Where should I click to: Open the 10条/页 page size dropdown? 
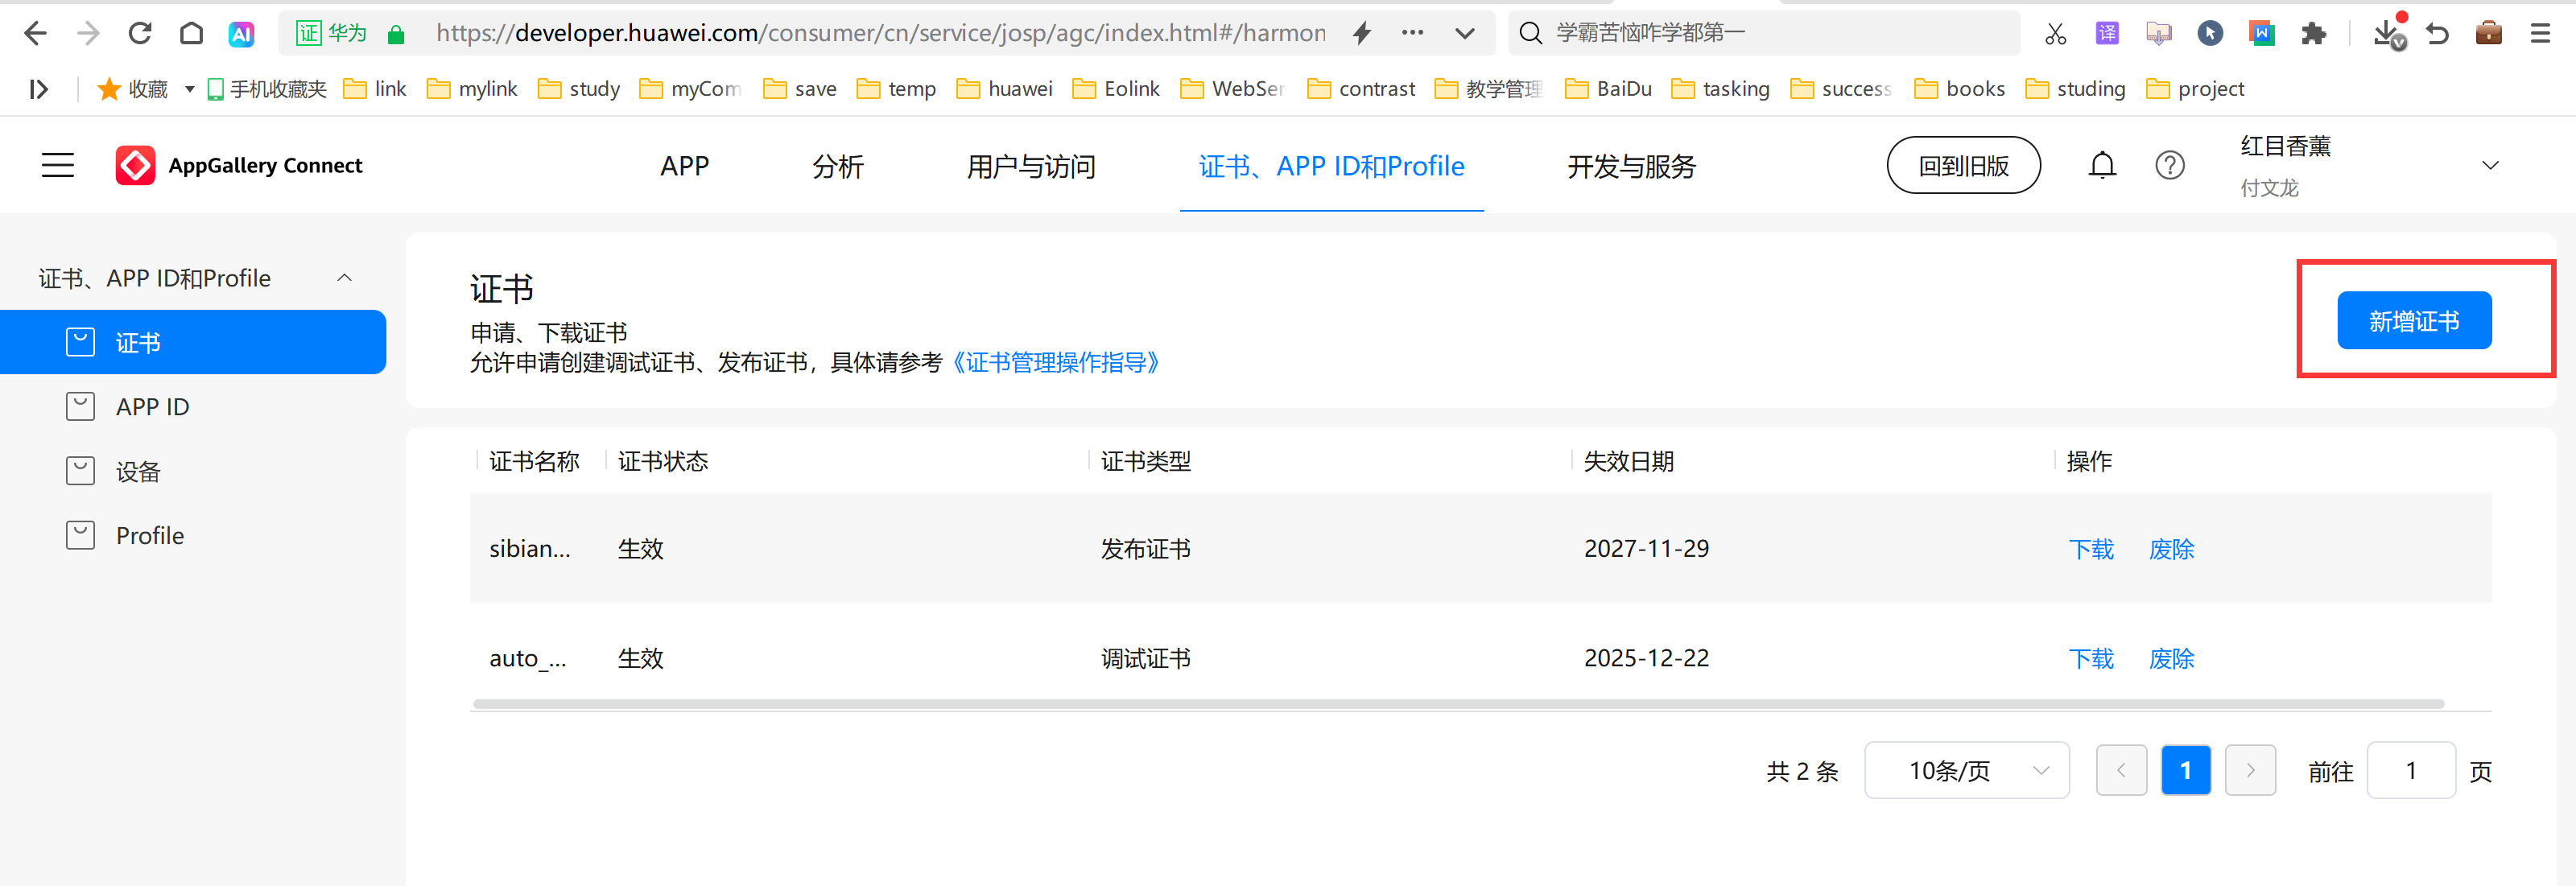click(x=1966, y=770)
